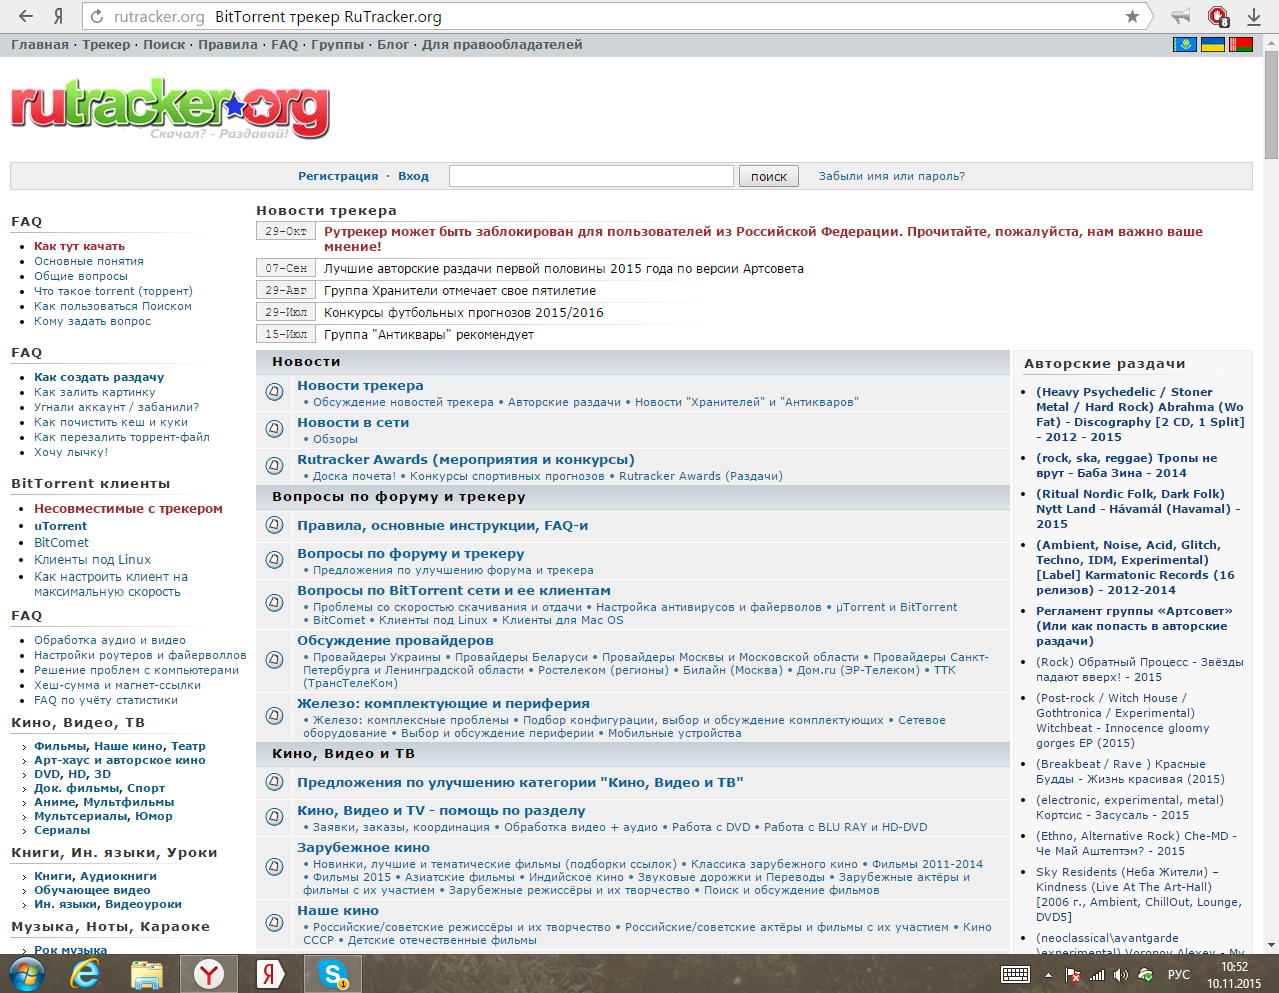This screenshot has width=1279, height=993.
Task: Open Лучшие авторские раздачи news item
Action: 564,269
